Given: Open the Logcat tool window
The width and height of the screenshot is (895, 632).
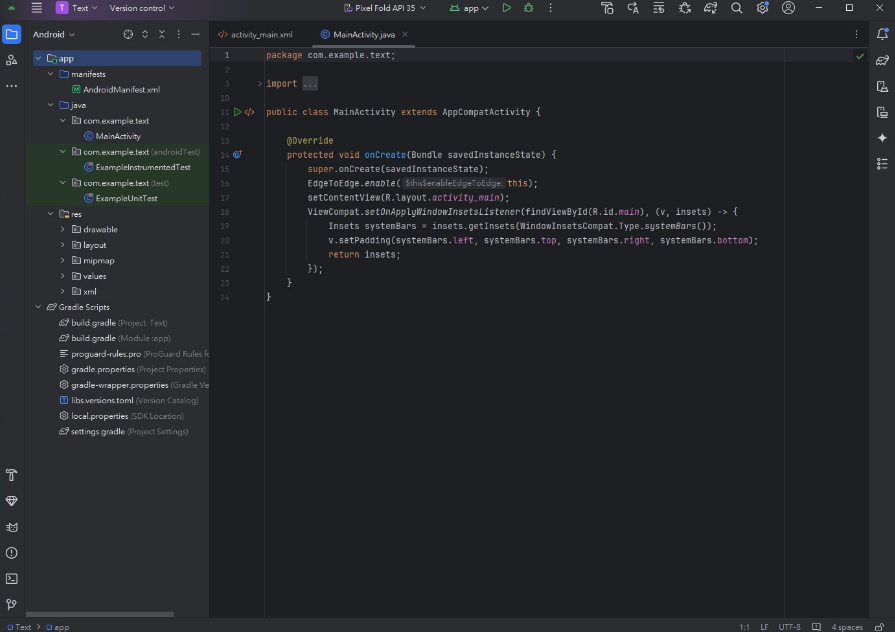Looking at the screenshot, I should (x=12, y=527).
